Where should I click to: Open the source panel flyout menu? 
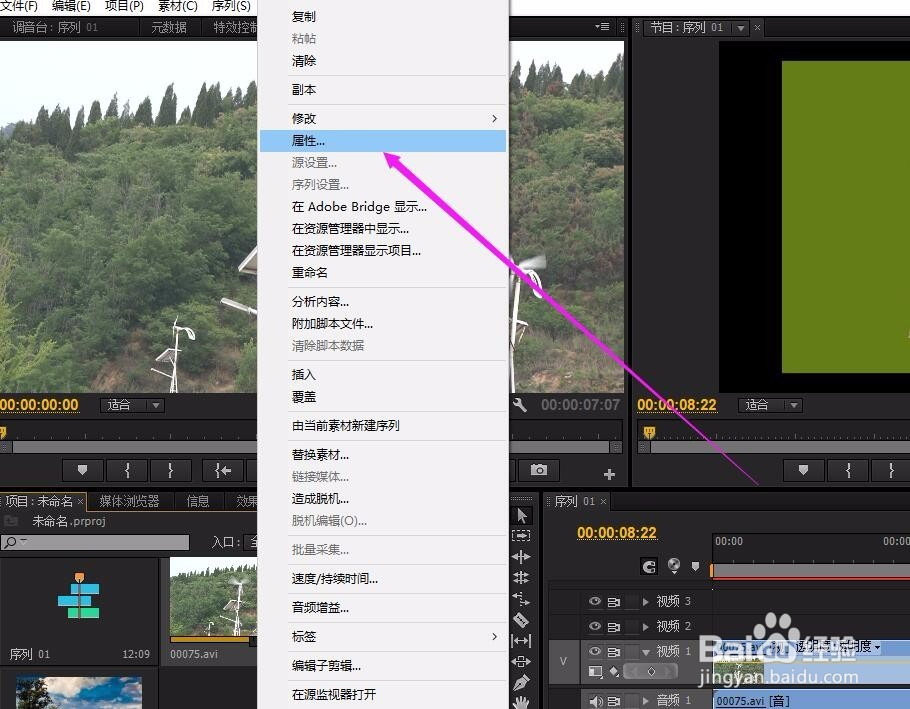pos(602,27)
